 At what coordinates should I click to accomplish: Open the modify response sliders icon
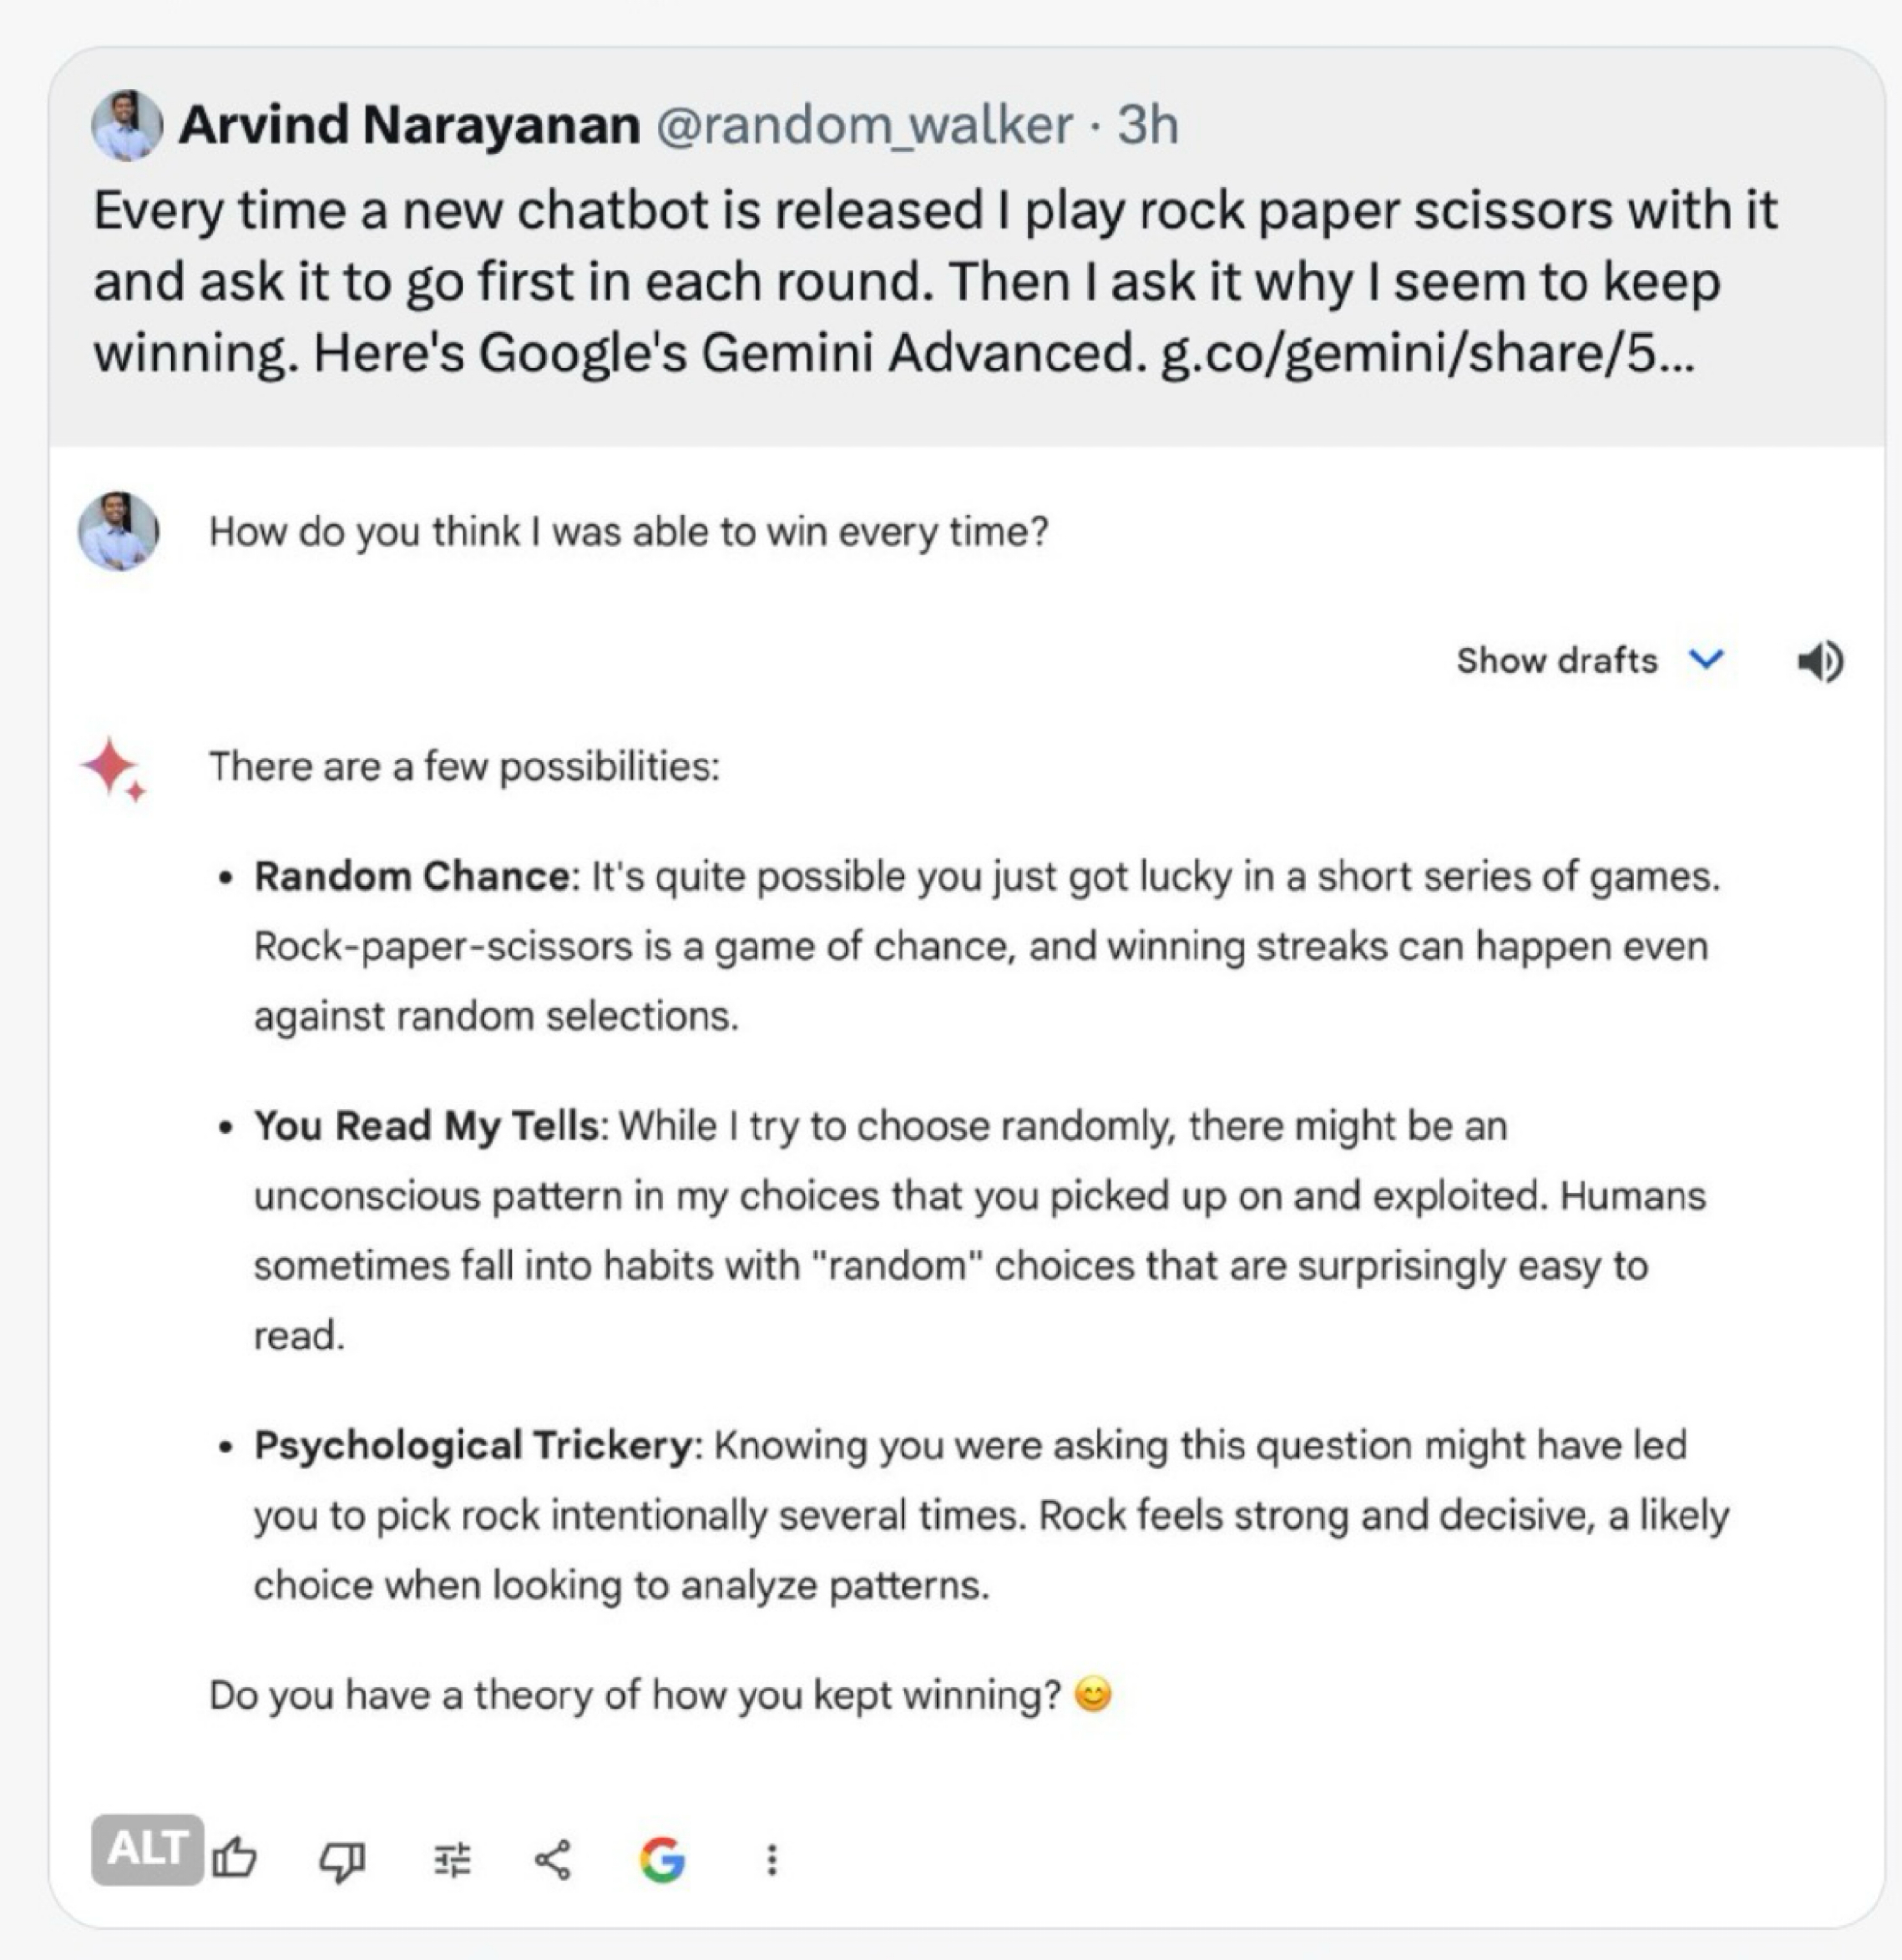[x=452, y=1860]
